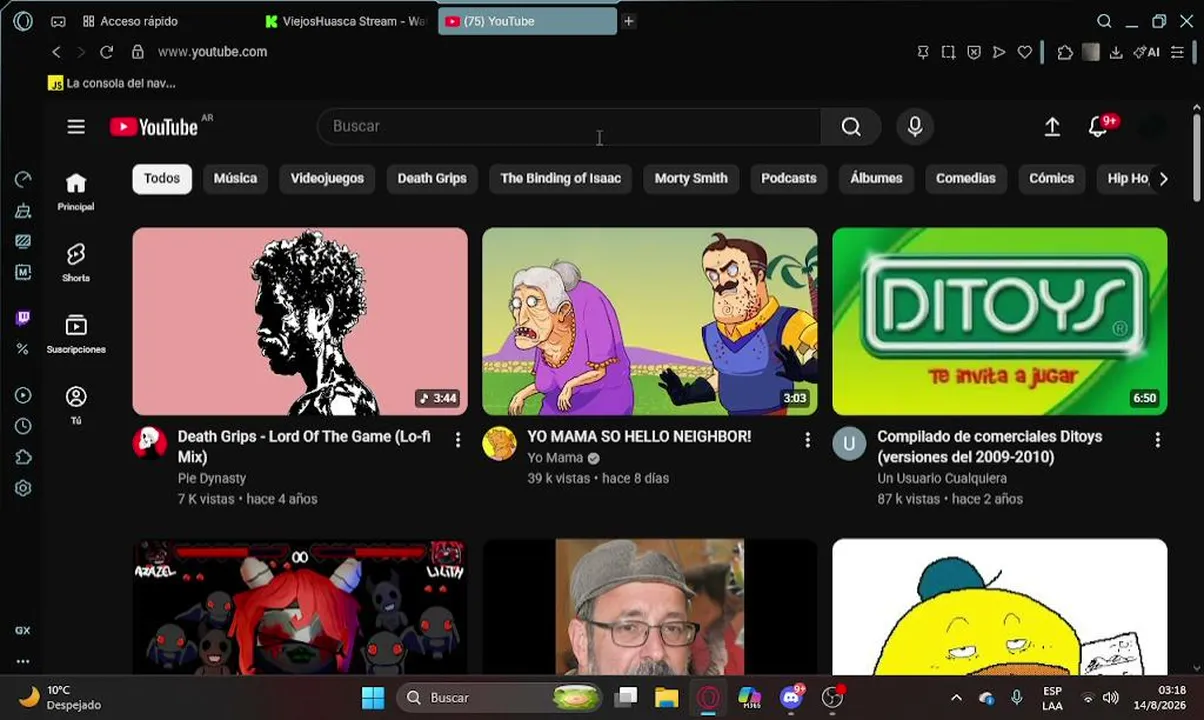The width and height of the screenshot is (1204, 720).
Task: Open Twitch panel in Opera sidebar
Action: click(x=22, y=318)
